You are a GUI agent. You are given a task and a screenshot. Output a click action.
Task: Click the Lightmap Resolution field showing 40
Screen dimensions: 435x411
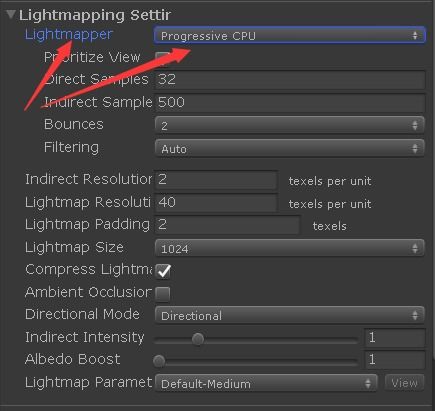tap(216, 202)
